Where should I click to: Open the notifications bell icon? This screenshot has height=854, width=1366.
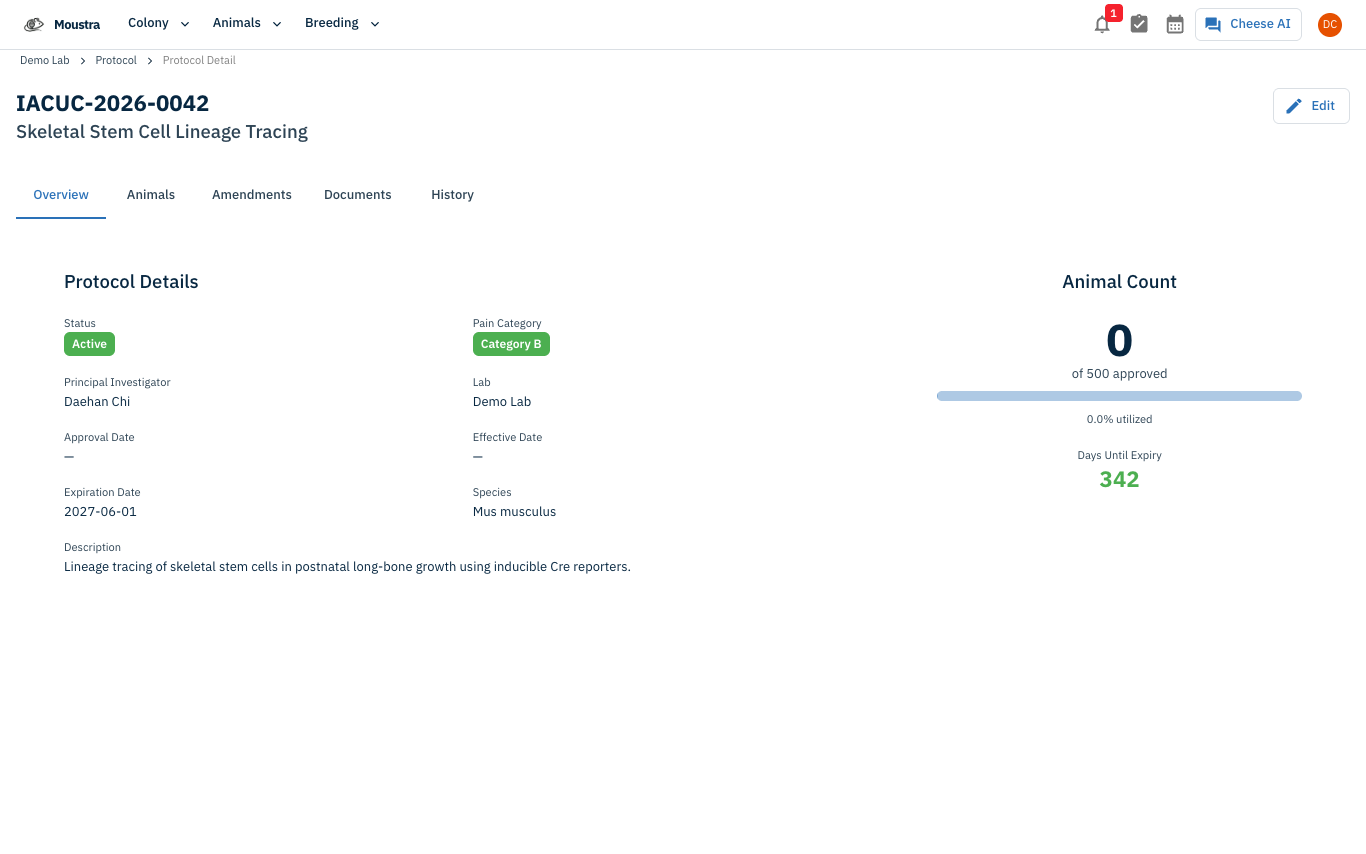click(x=1102, y=25)
